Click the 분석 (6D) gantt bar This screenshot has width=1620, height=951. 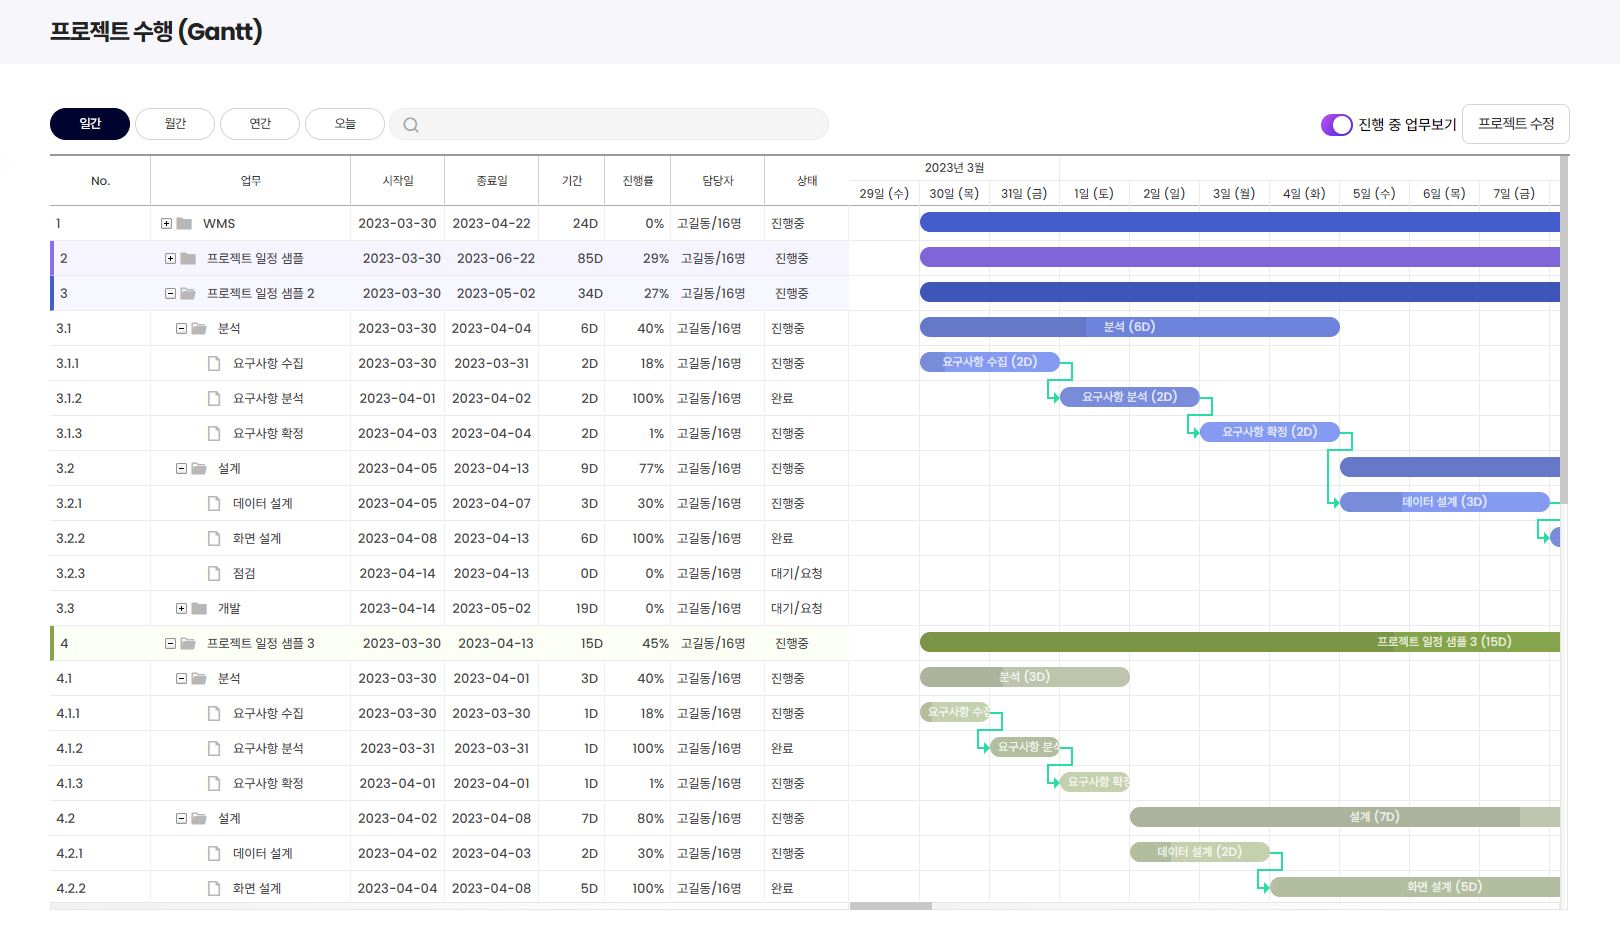pyautogui.click(x=1129, y=327)
